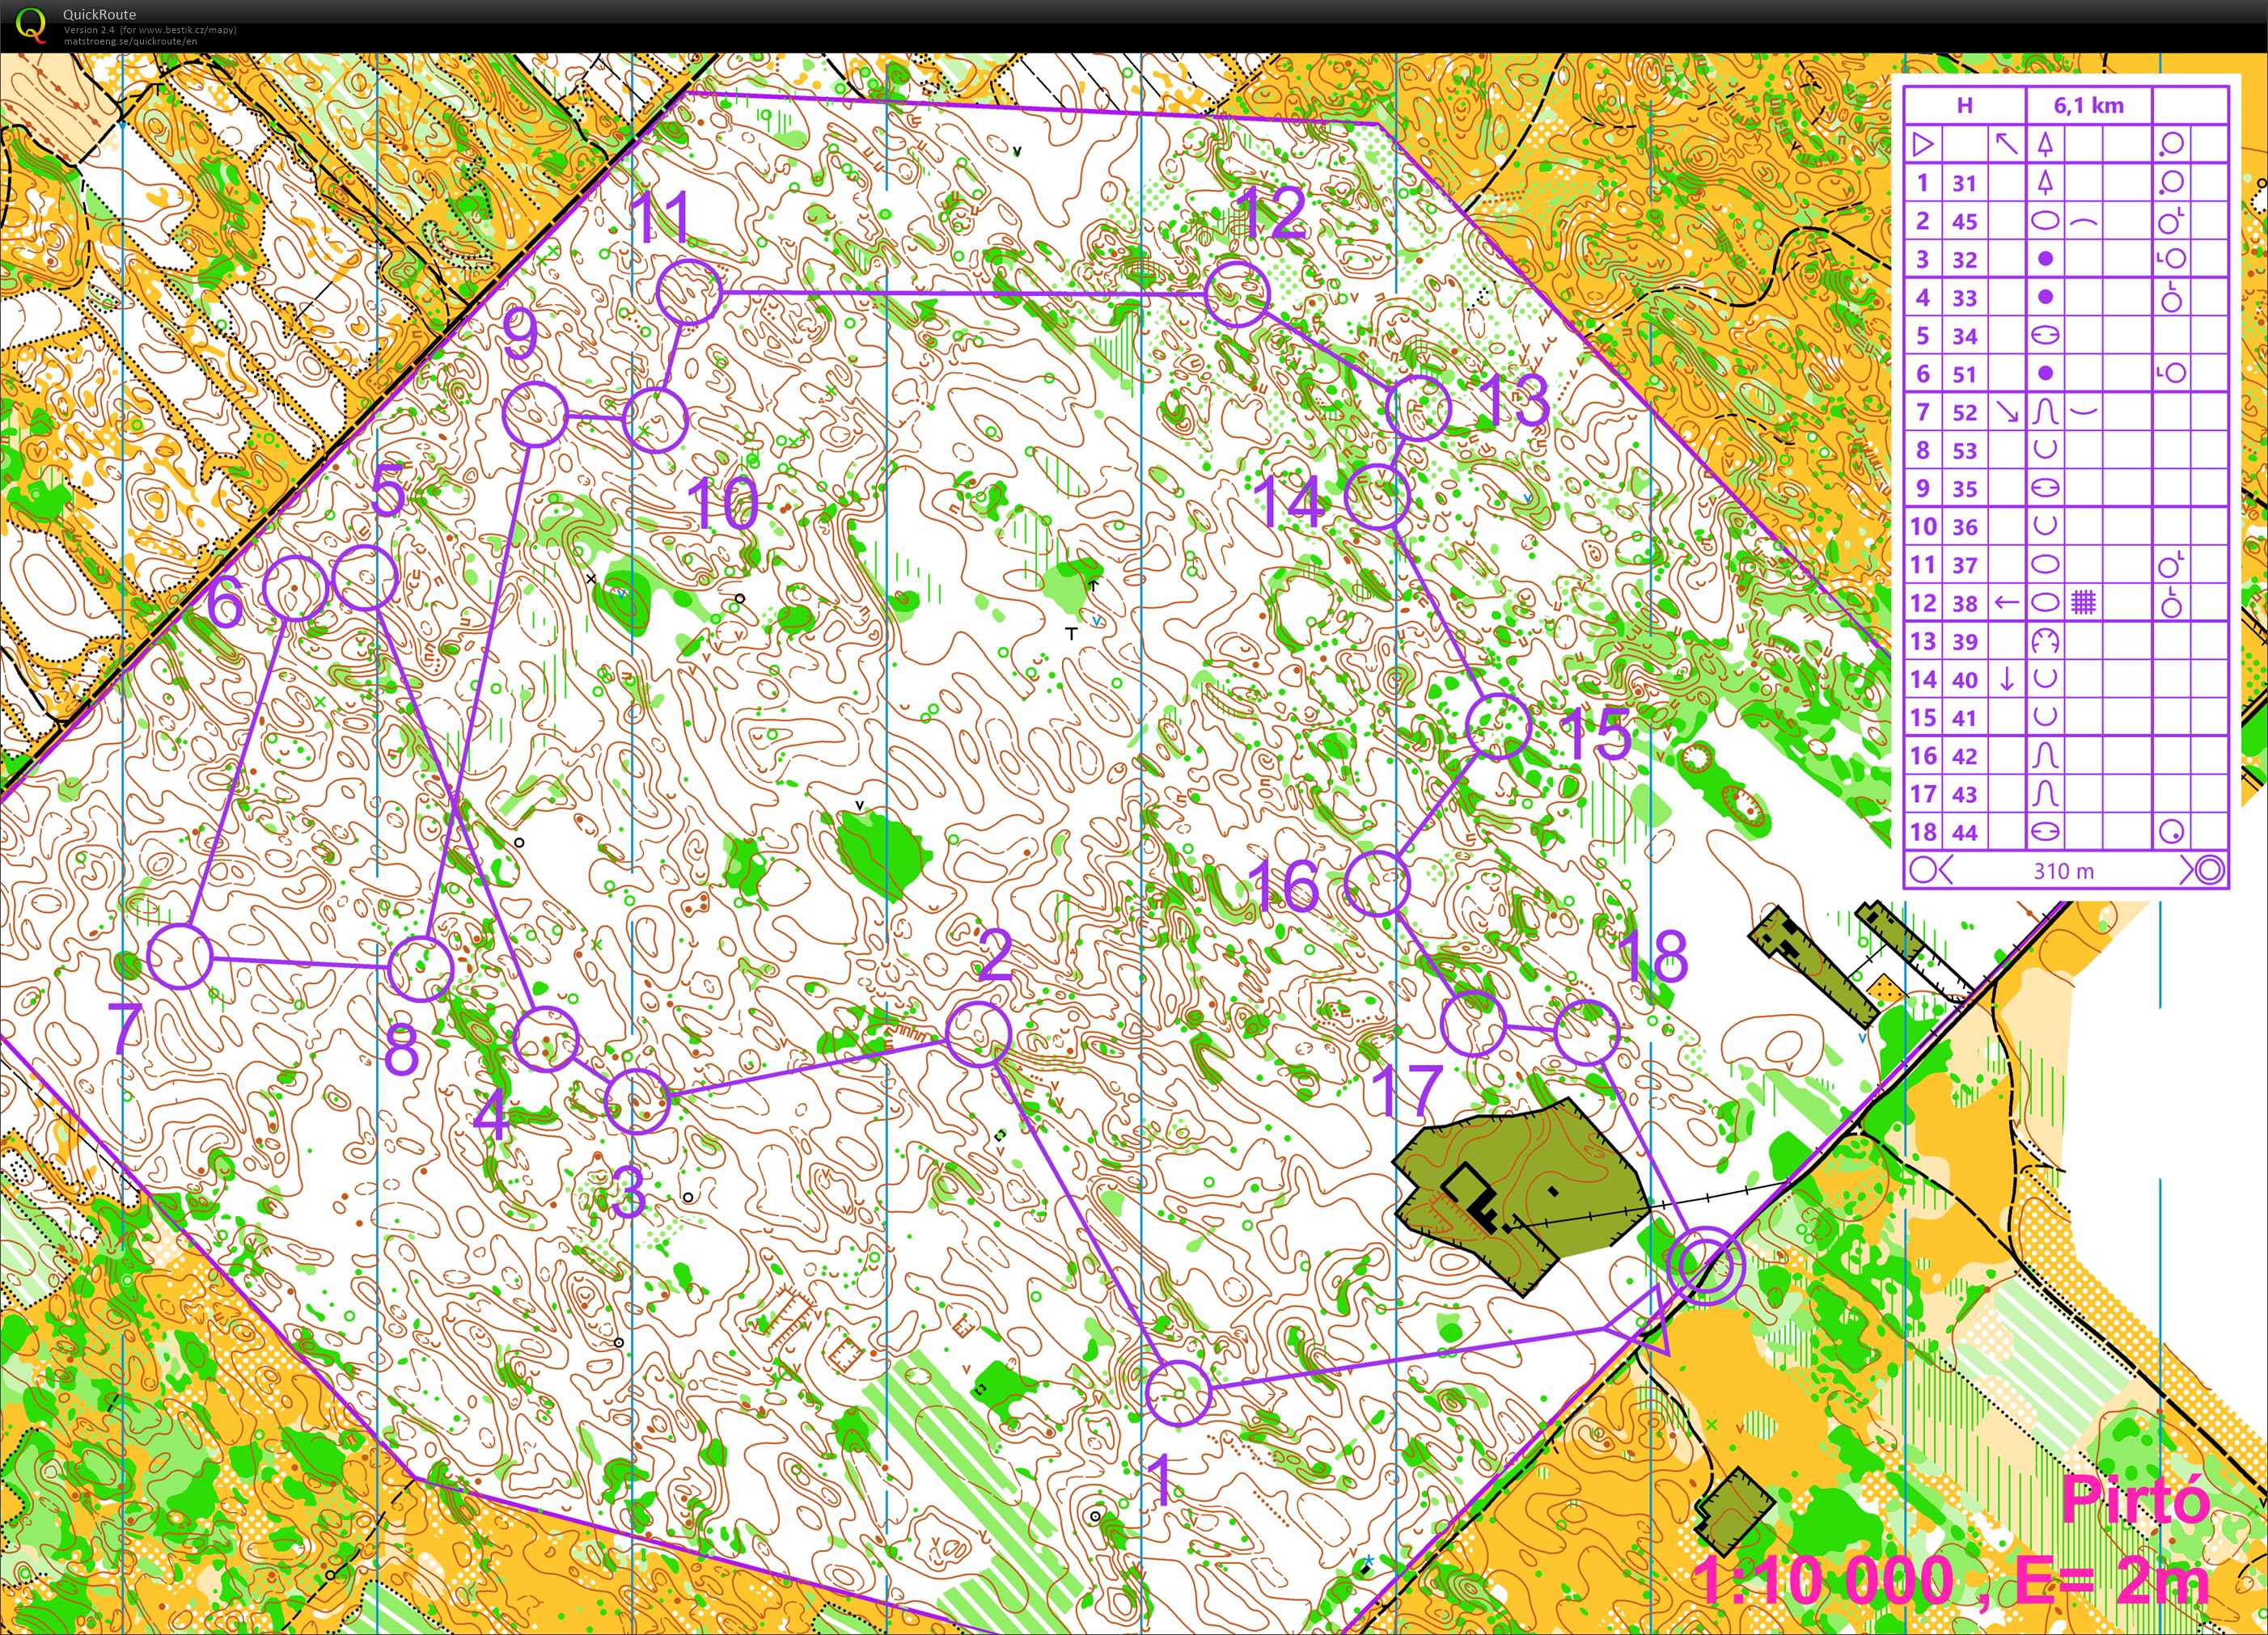Screen dimensions: 2268x1635
Task: Click the finish double circle on the map
Action: click(x=1706, y=1265)
